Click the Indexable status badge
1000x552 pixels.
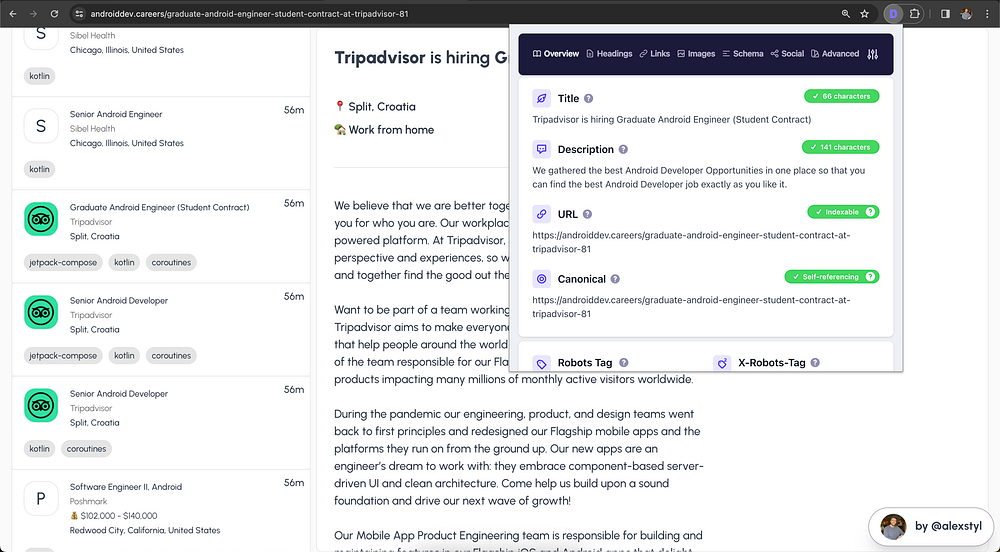(843, 212)
